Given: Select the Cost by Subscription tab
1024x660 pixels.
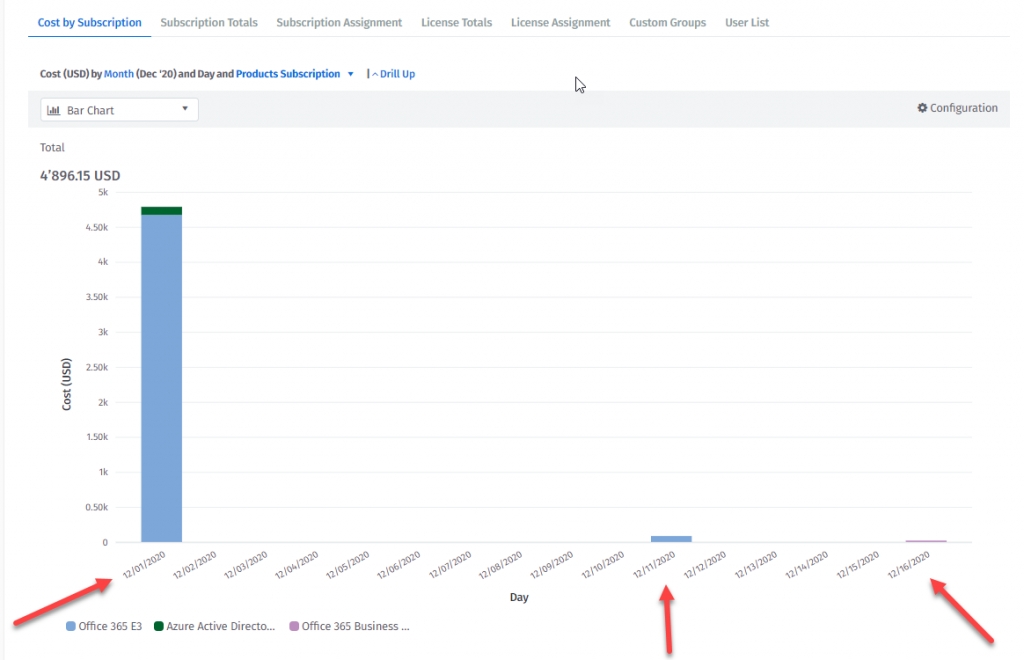Looking at the screenshot, I should pyautogui.click(x=89, y=22).
